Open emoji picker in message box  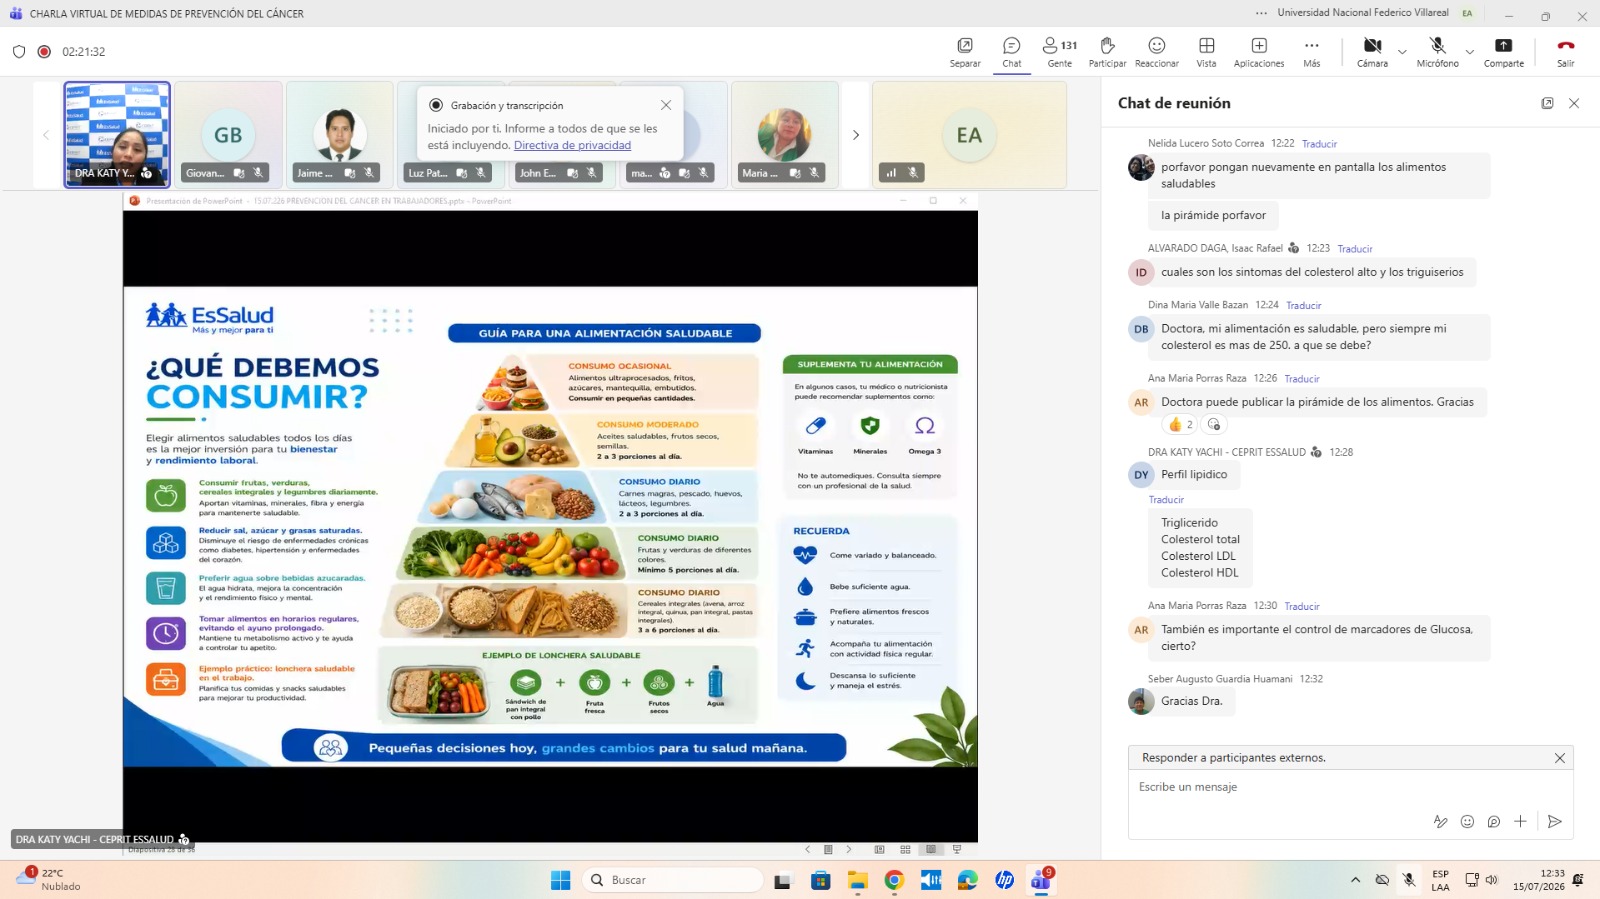coord(1467,822)
